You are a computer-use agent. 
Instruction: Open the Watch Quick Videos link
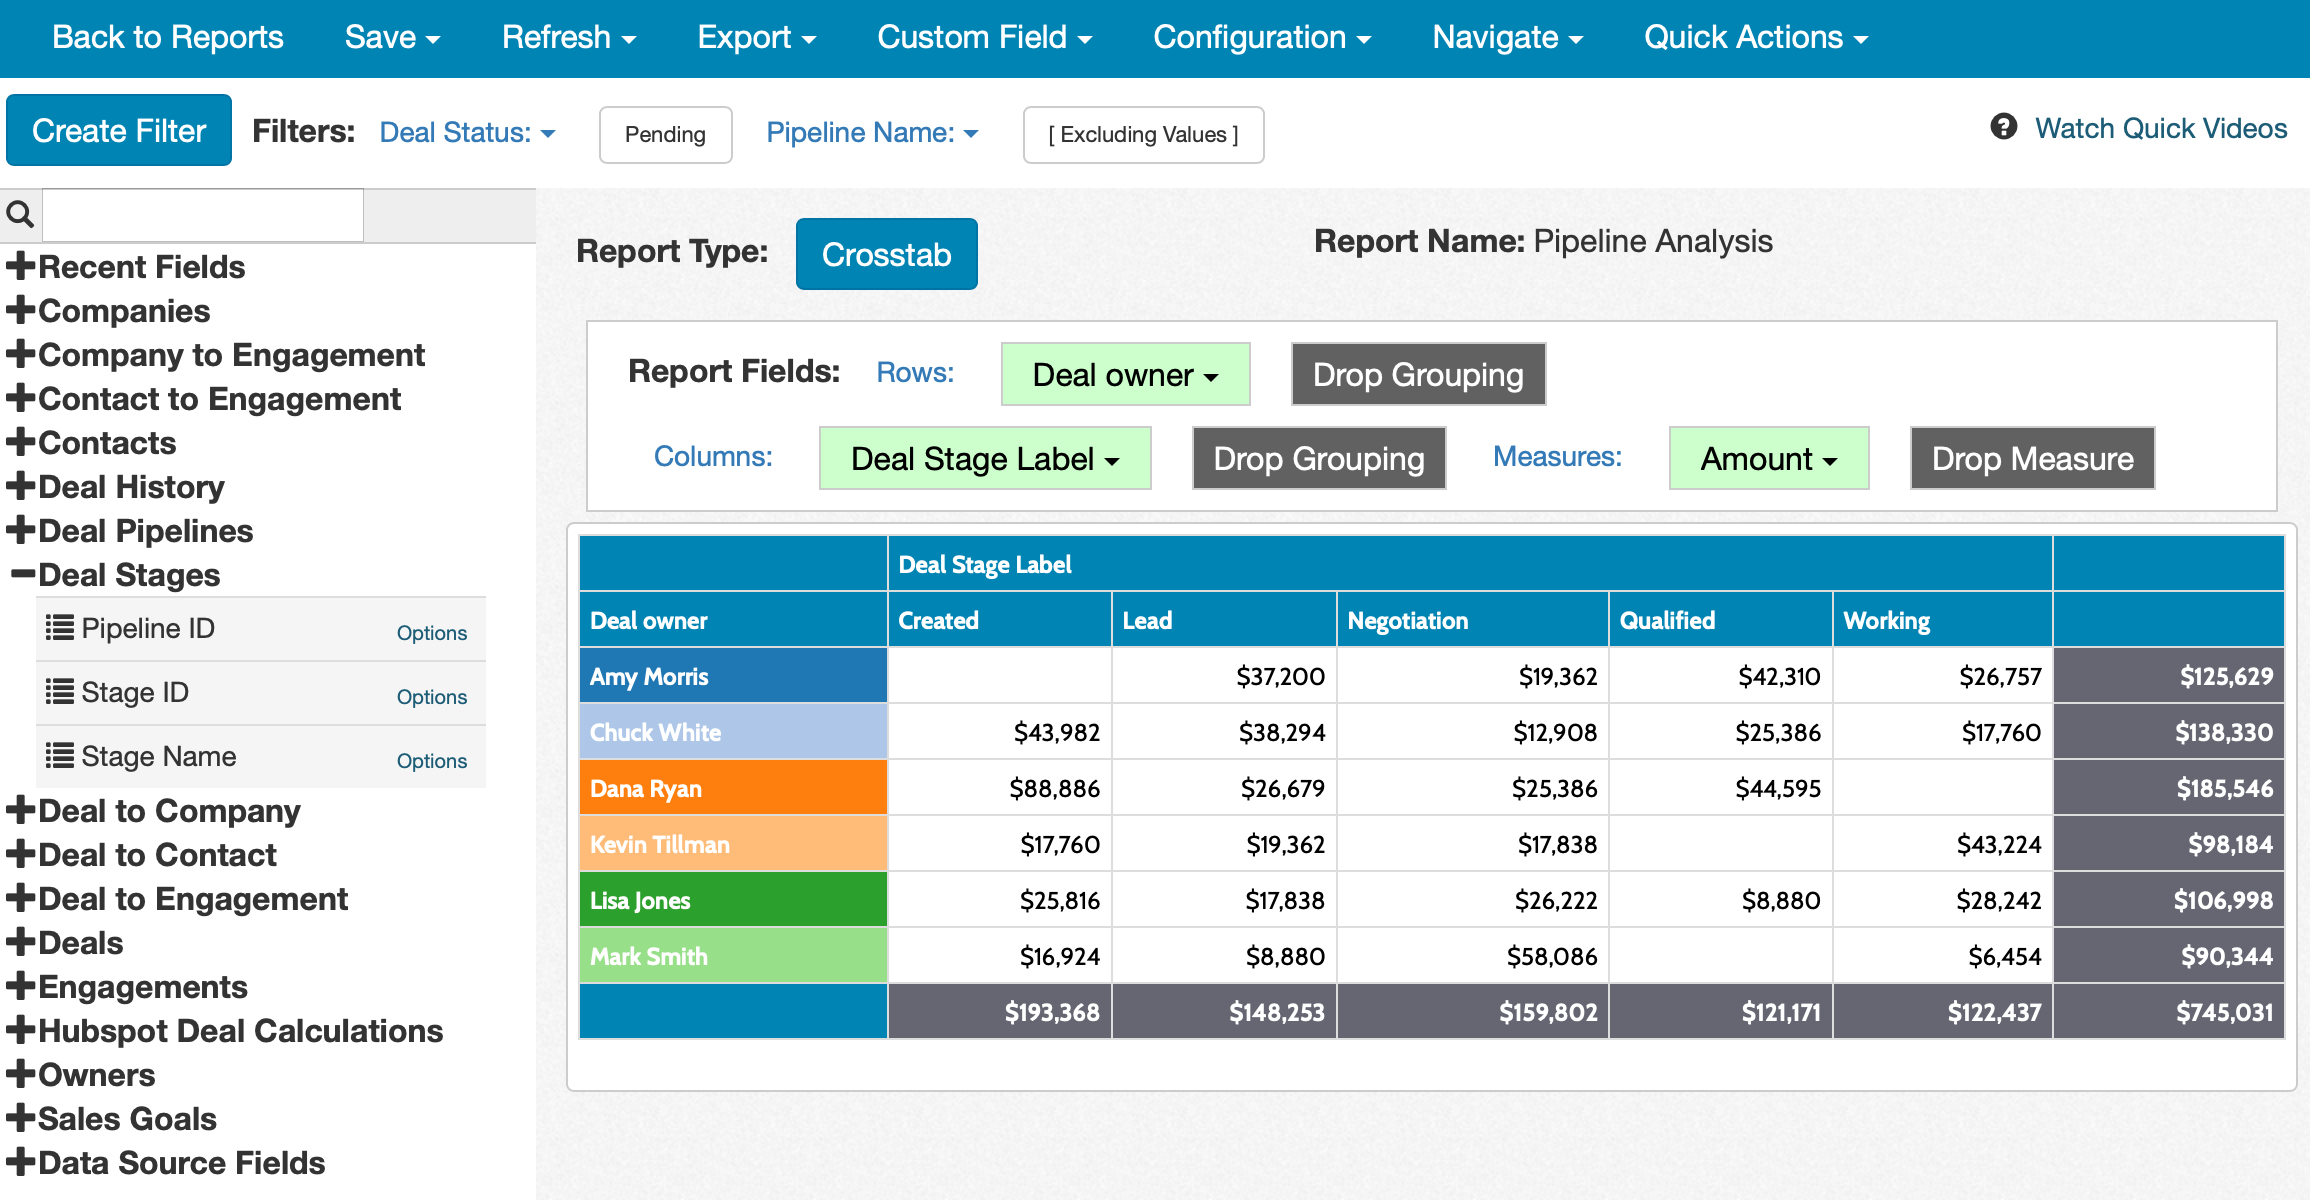(2160, 128)
